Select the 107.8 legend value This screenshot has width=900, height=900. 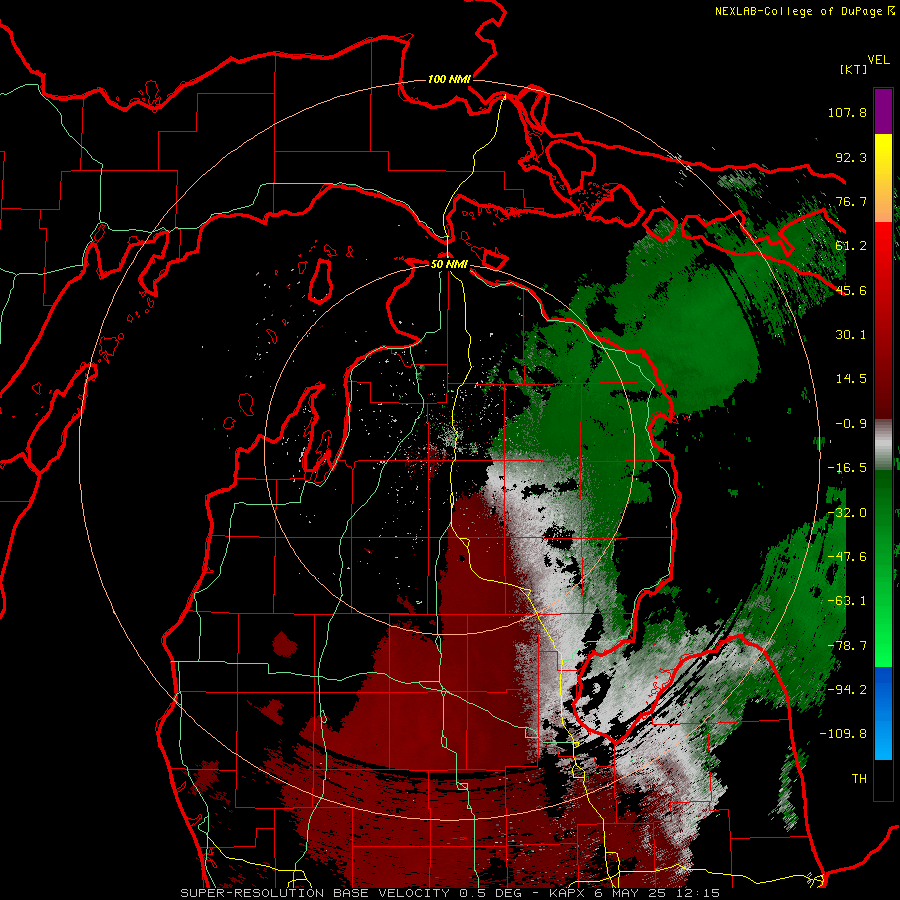click(847, 112)
